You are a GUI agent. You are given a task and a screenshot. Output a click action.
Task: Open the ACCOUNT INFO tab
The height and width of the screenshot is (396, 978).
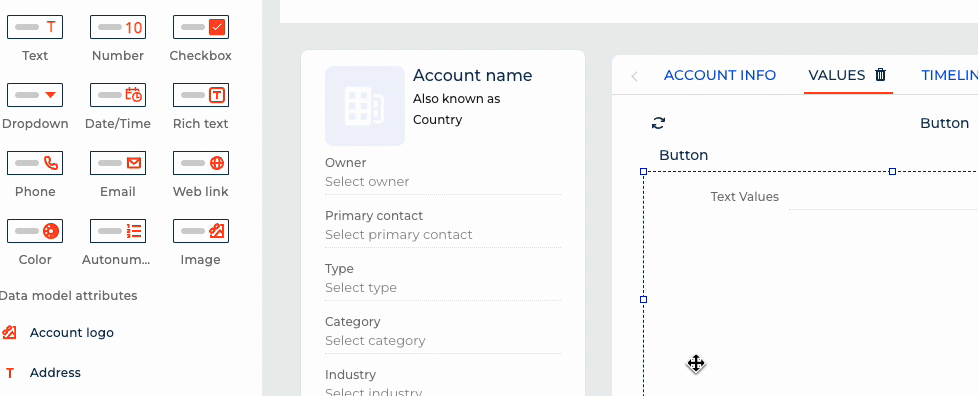720,75
